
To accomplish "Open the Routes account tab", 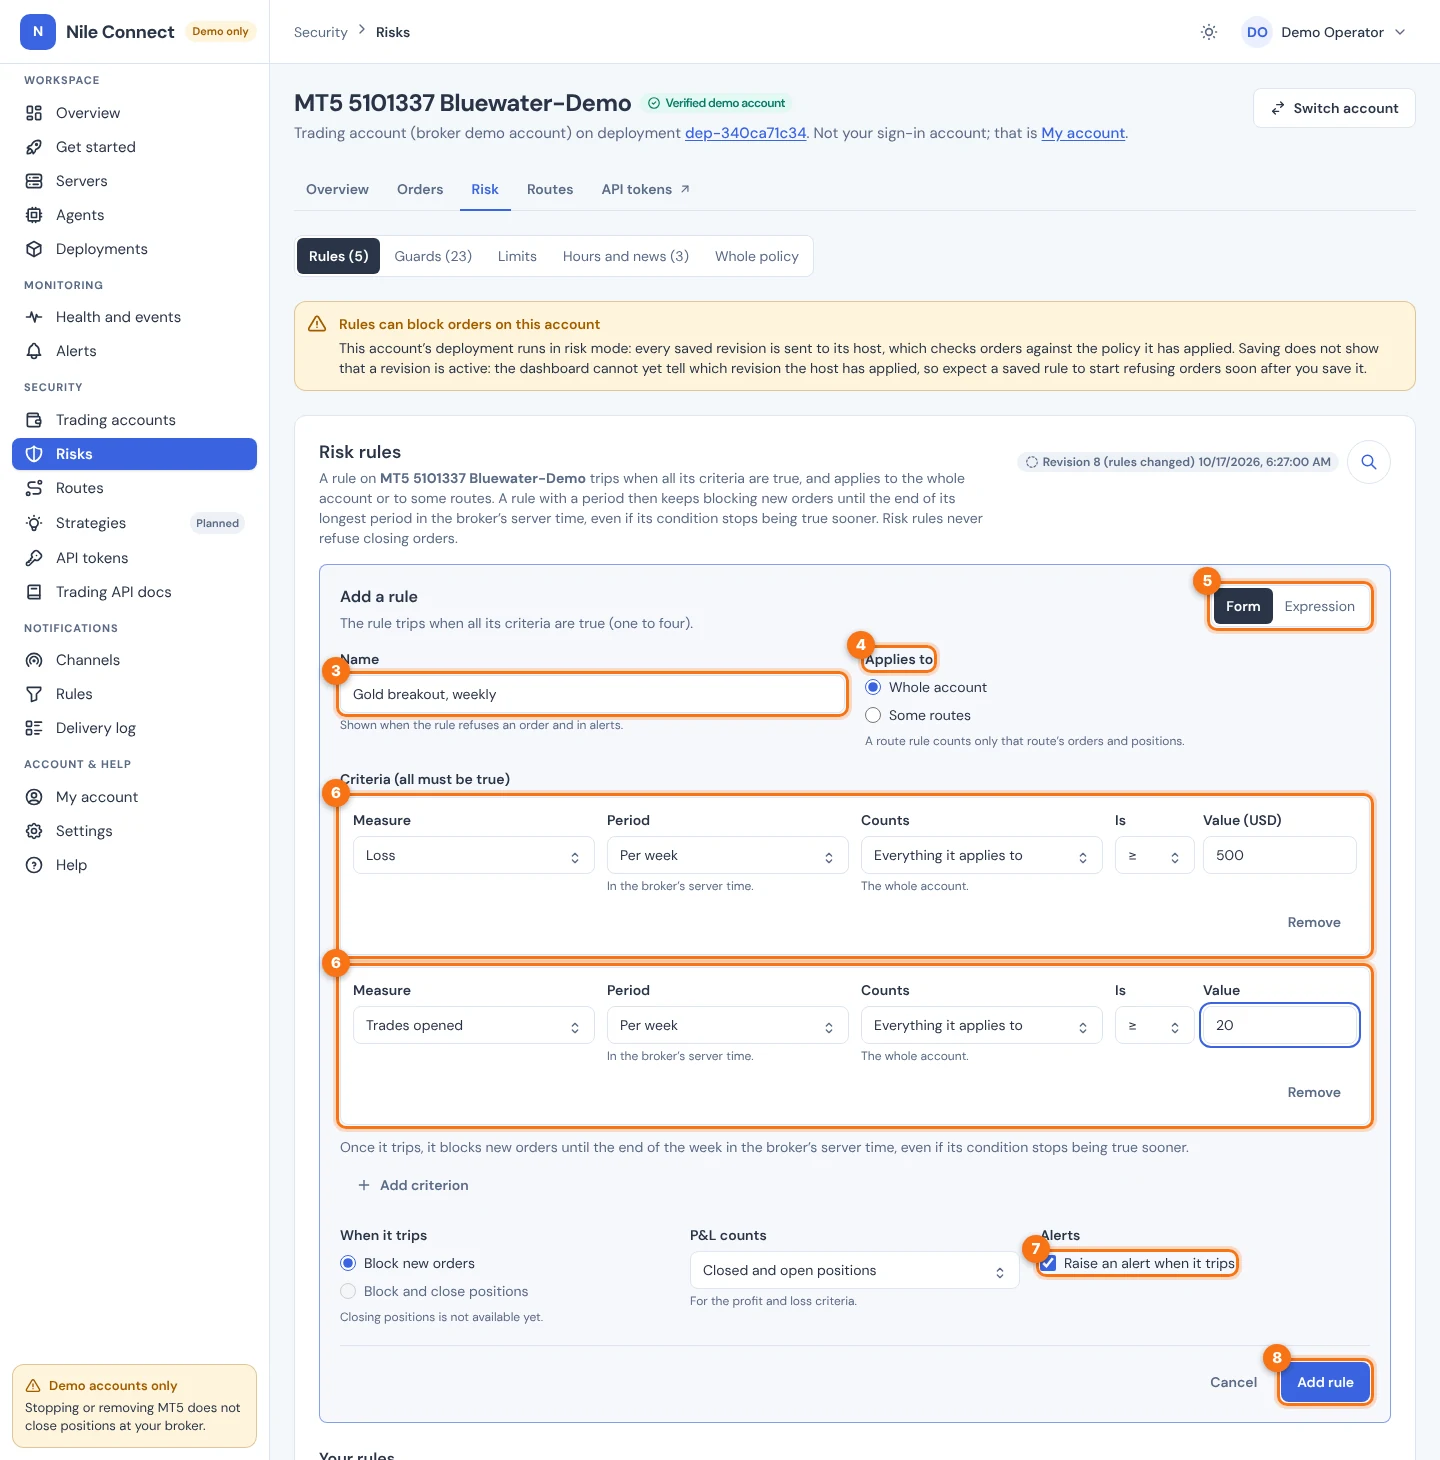I will click(x=550, y=189).
